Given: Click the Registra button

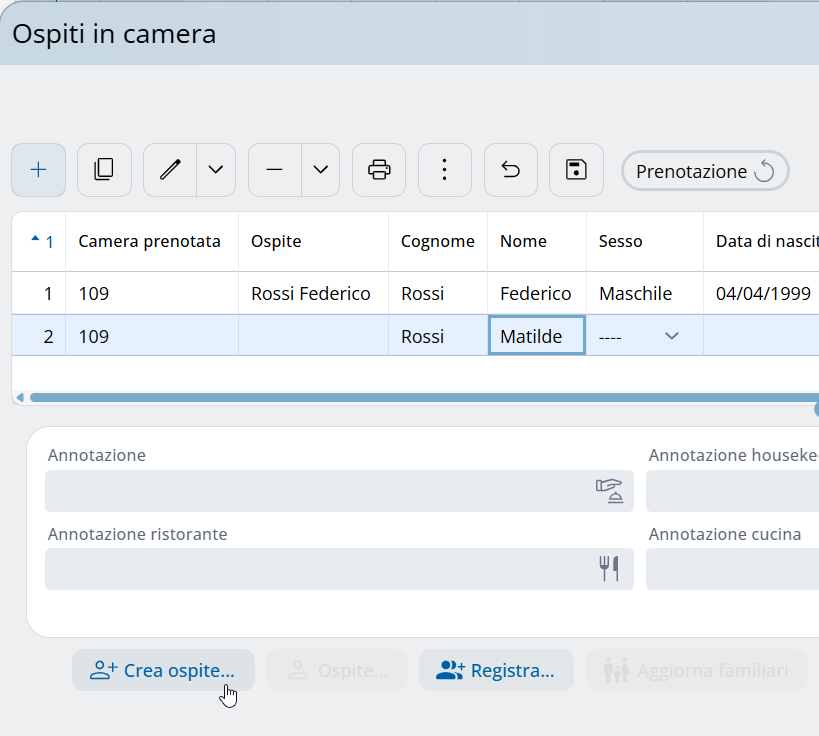Looking at the screenshot, I should point(496,670).
